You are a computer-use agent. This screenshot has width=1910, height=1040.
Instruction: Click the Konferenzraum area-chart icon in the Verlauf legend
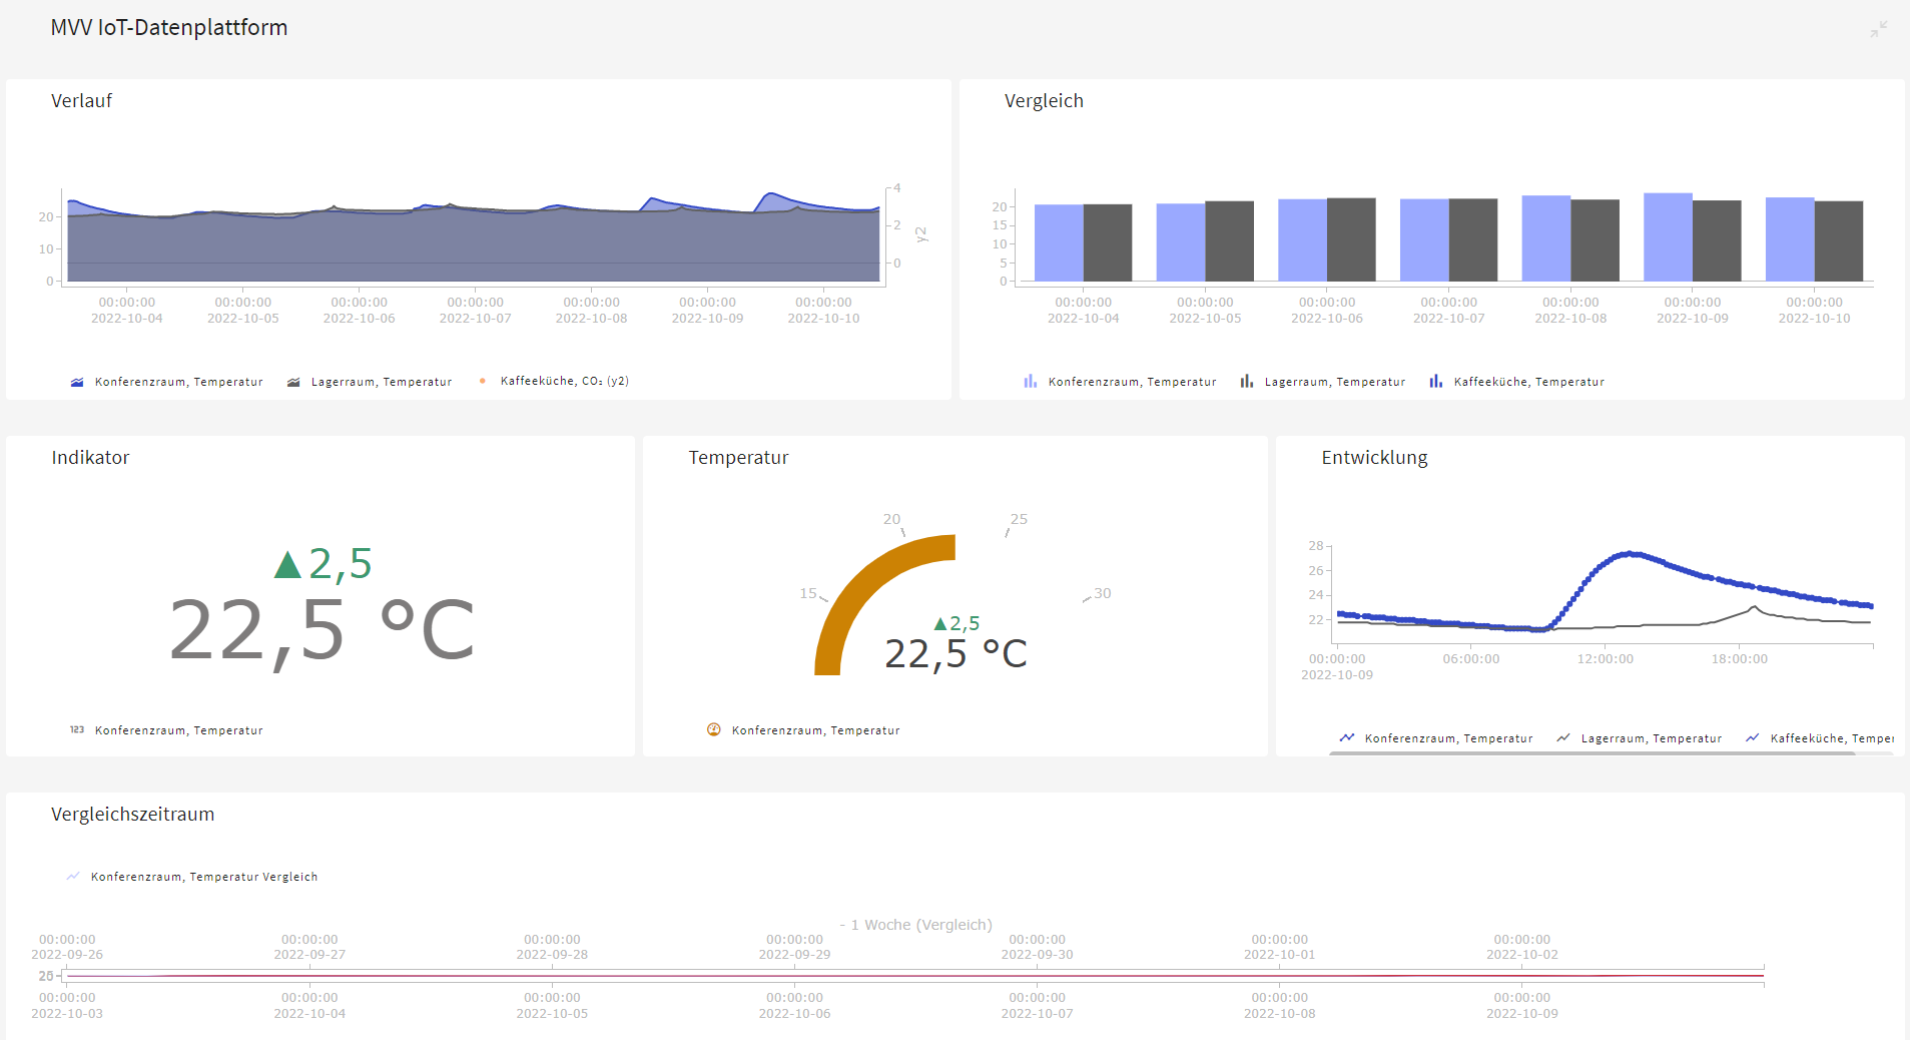[77, 382]
